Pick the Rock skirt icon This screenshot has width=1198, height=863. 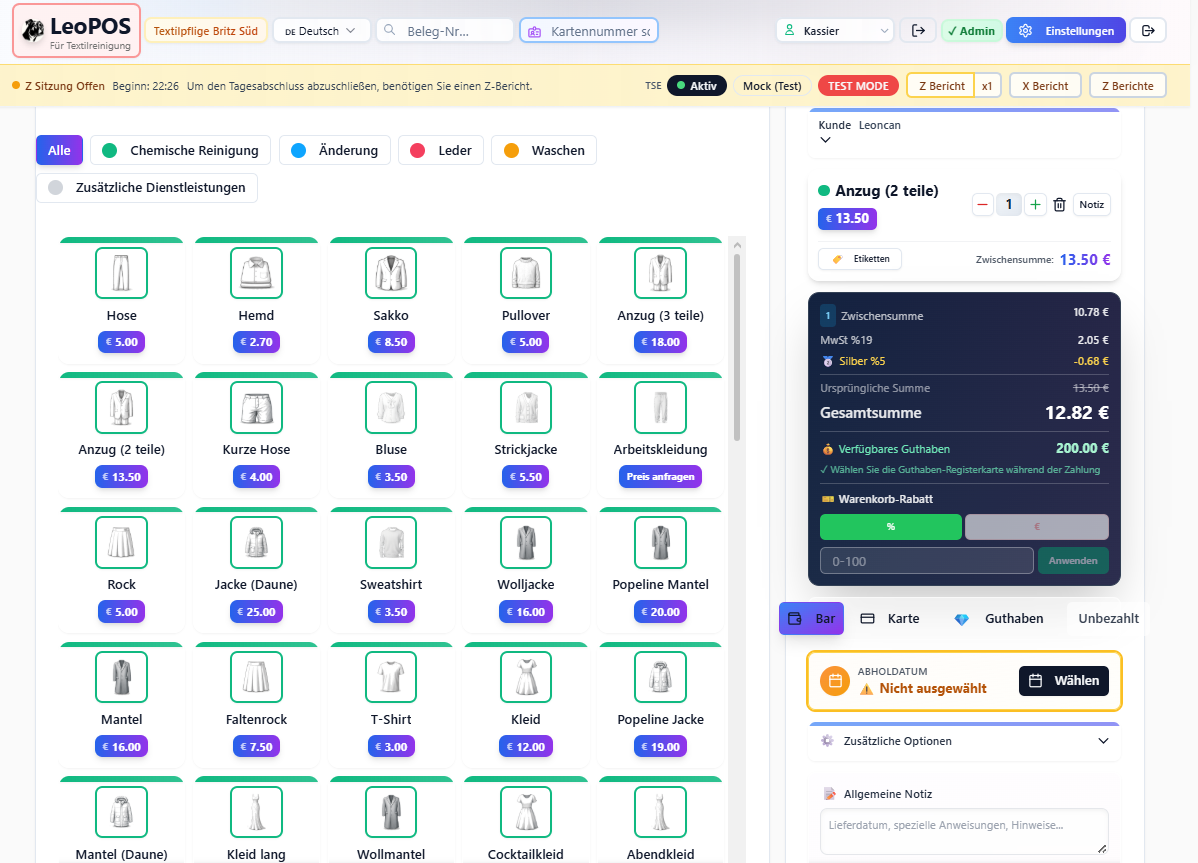click(121, 542)
